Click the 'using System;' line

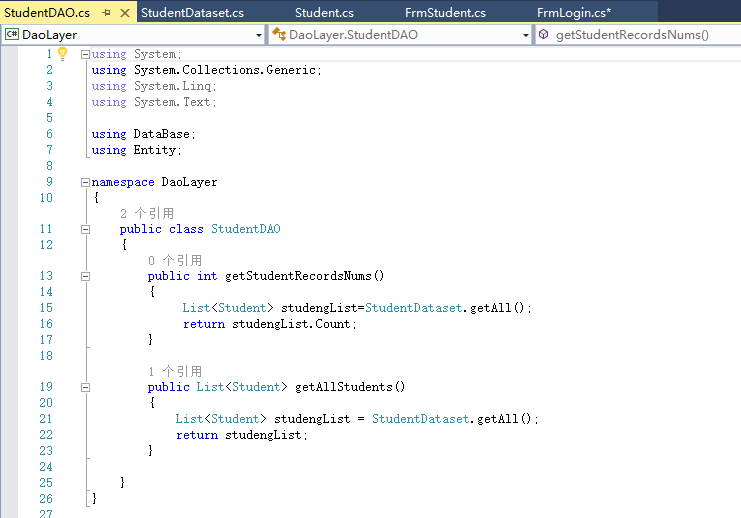click(137, 54)
